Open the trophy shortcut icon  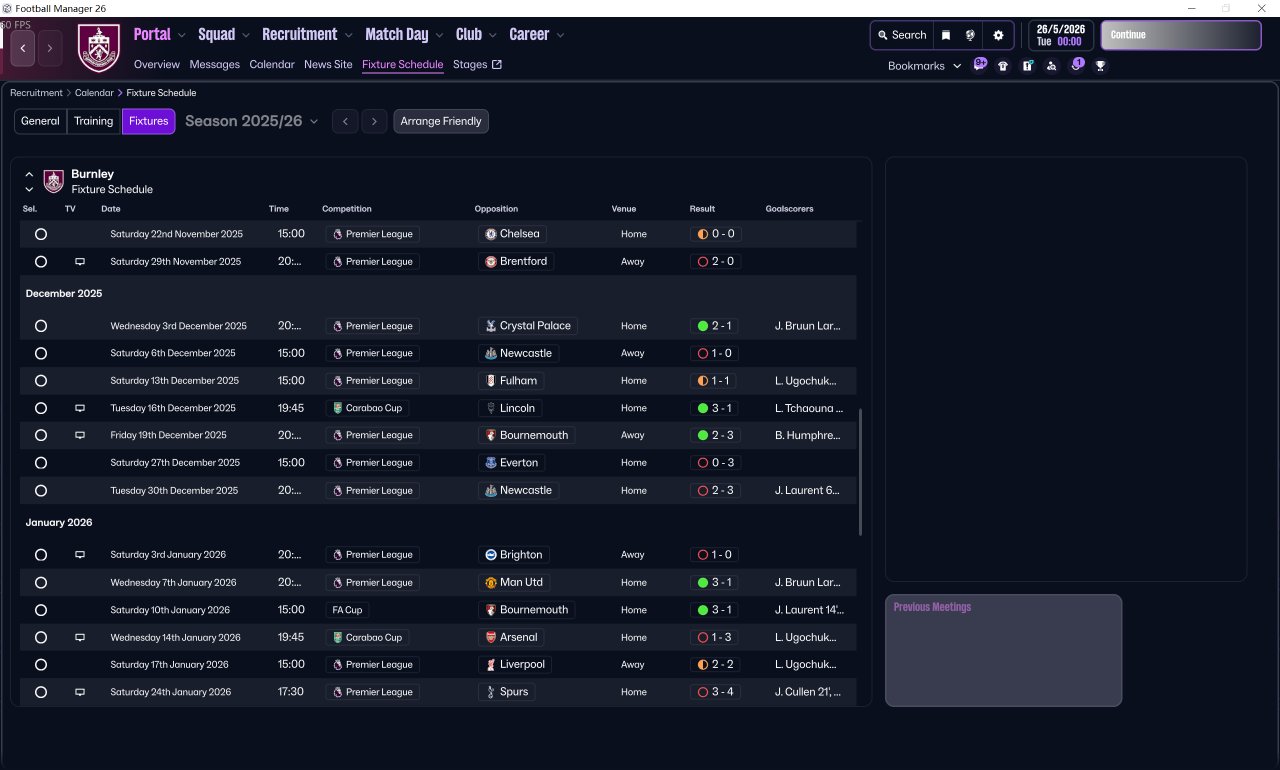[1100, 66]
